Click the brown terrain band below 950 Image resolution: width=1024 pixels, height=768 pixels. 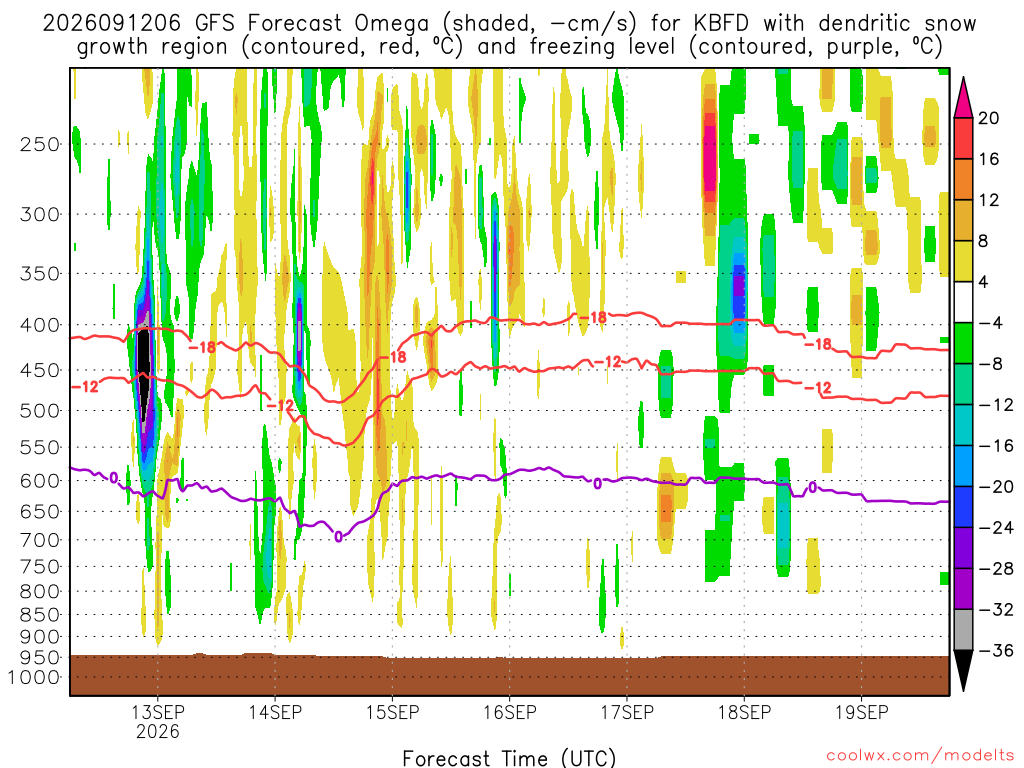(509, 675)
